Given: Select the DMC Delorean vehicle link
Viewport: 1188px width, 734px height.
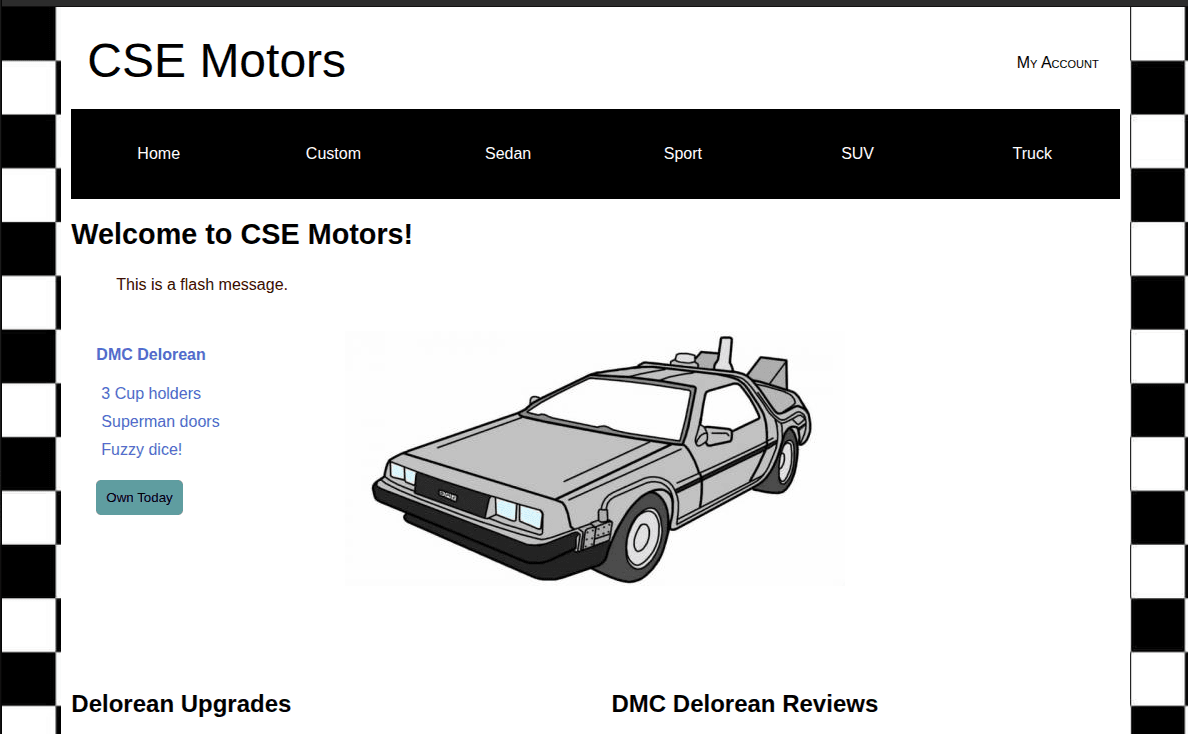Looking at the screenshot, I should [151, 354].
